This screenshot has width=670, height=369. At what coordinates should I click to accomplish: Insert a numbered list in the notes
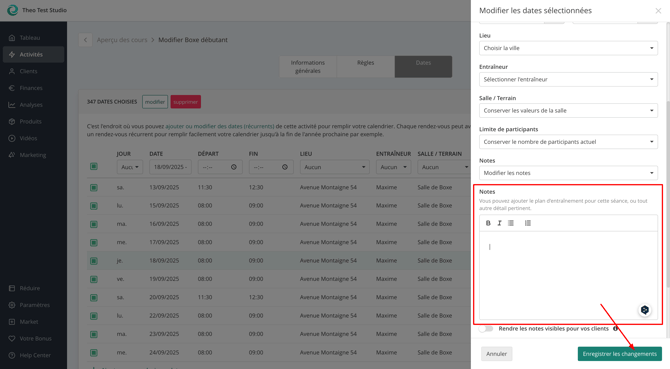pyautogui.click(x=528, y=223)
